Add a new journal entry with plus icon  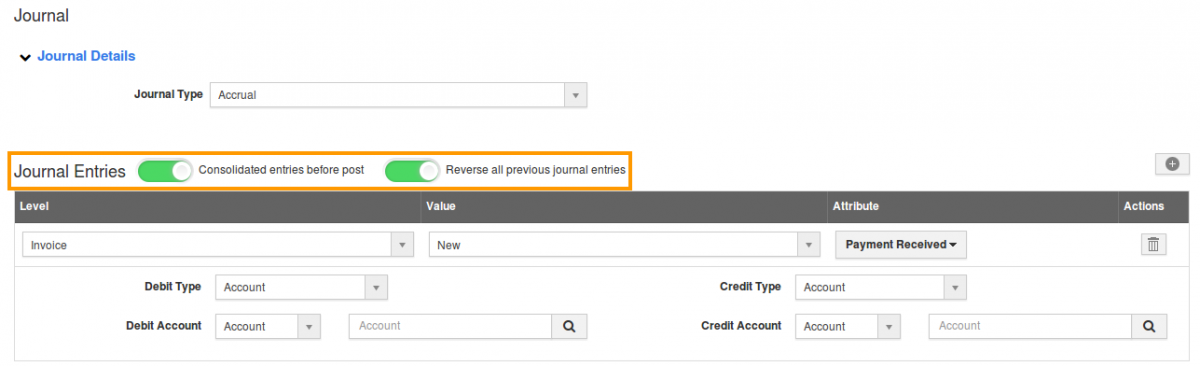(x=1172, y=164)
